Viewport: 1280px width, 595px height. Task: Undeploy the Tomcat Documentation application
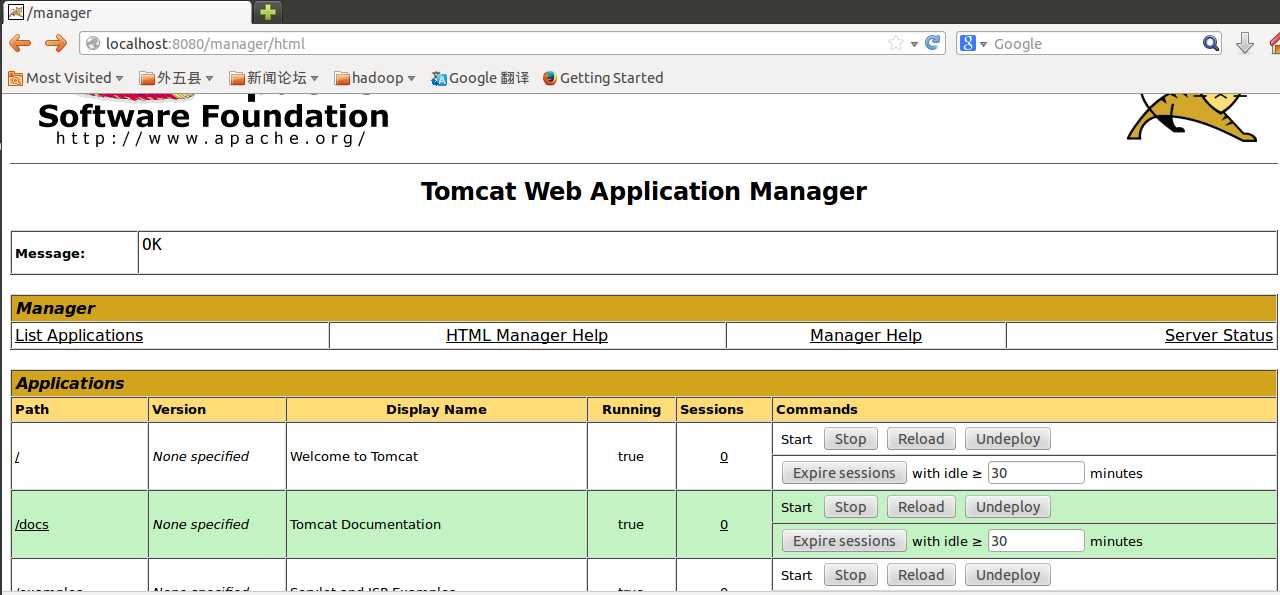point(1008,506)
